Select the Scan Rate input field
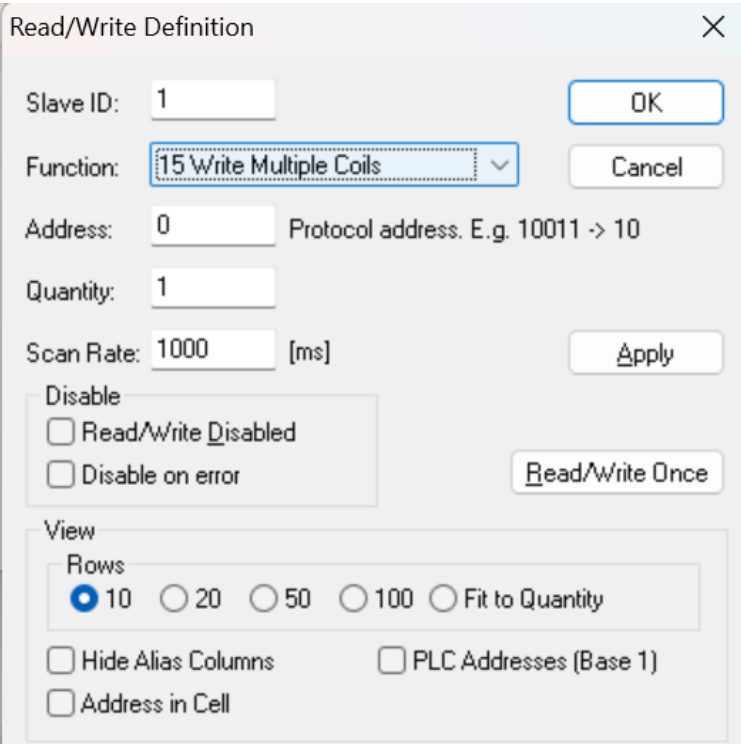The width and height of the screenshot is (741, 744). point(212,353)
